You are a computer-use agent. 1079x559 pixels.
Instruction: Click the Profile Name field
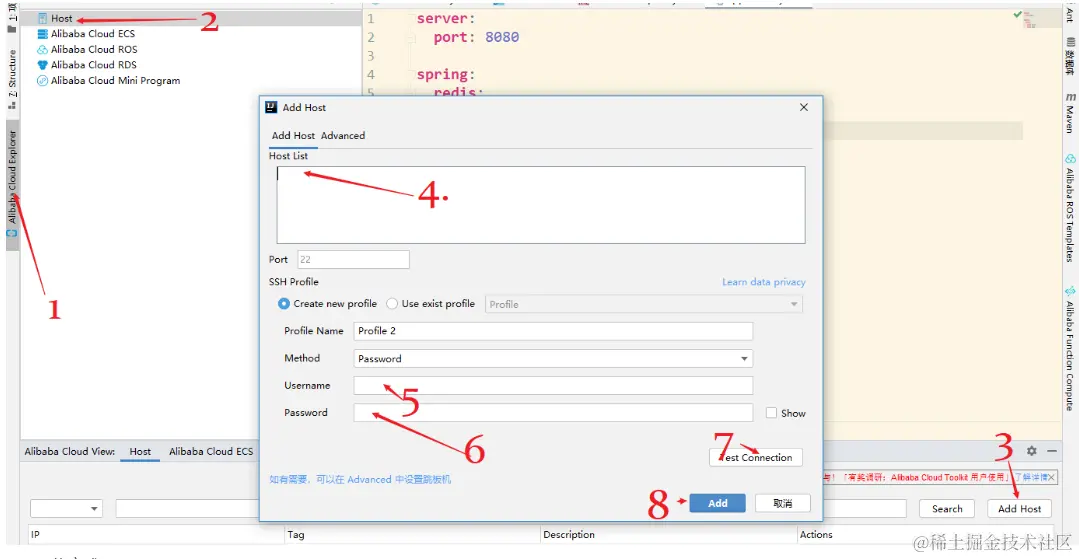tap(553, 330)
